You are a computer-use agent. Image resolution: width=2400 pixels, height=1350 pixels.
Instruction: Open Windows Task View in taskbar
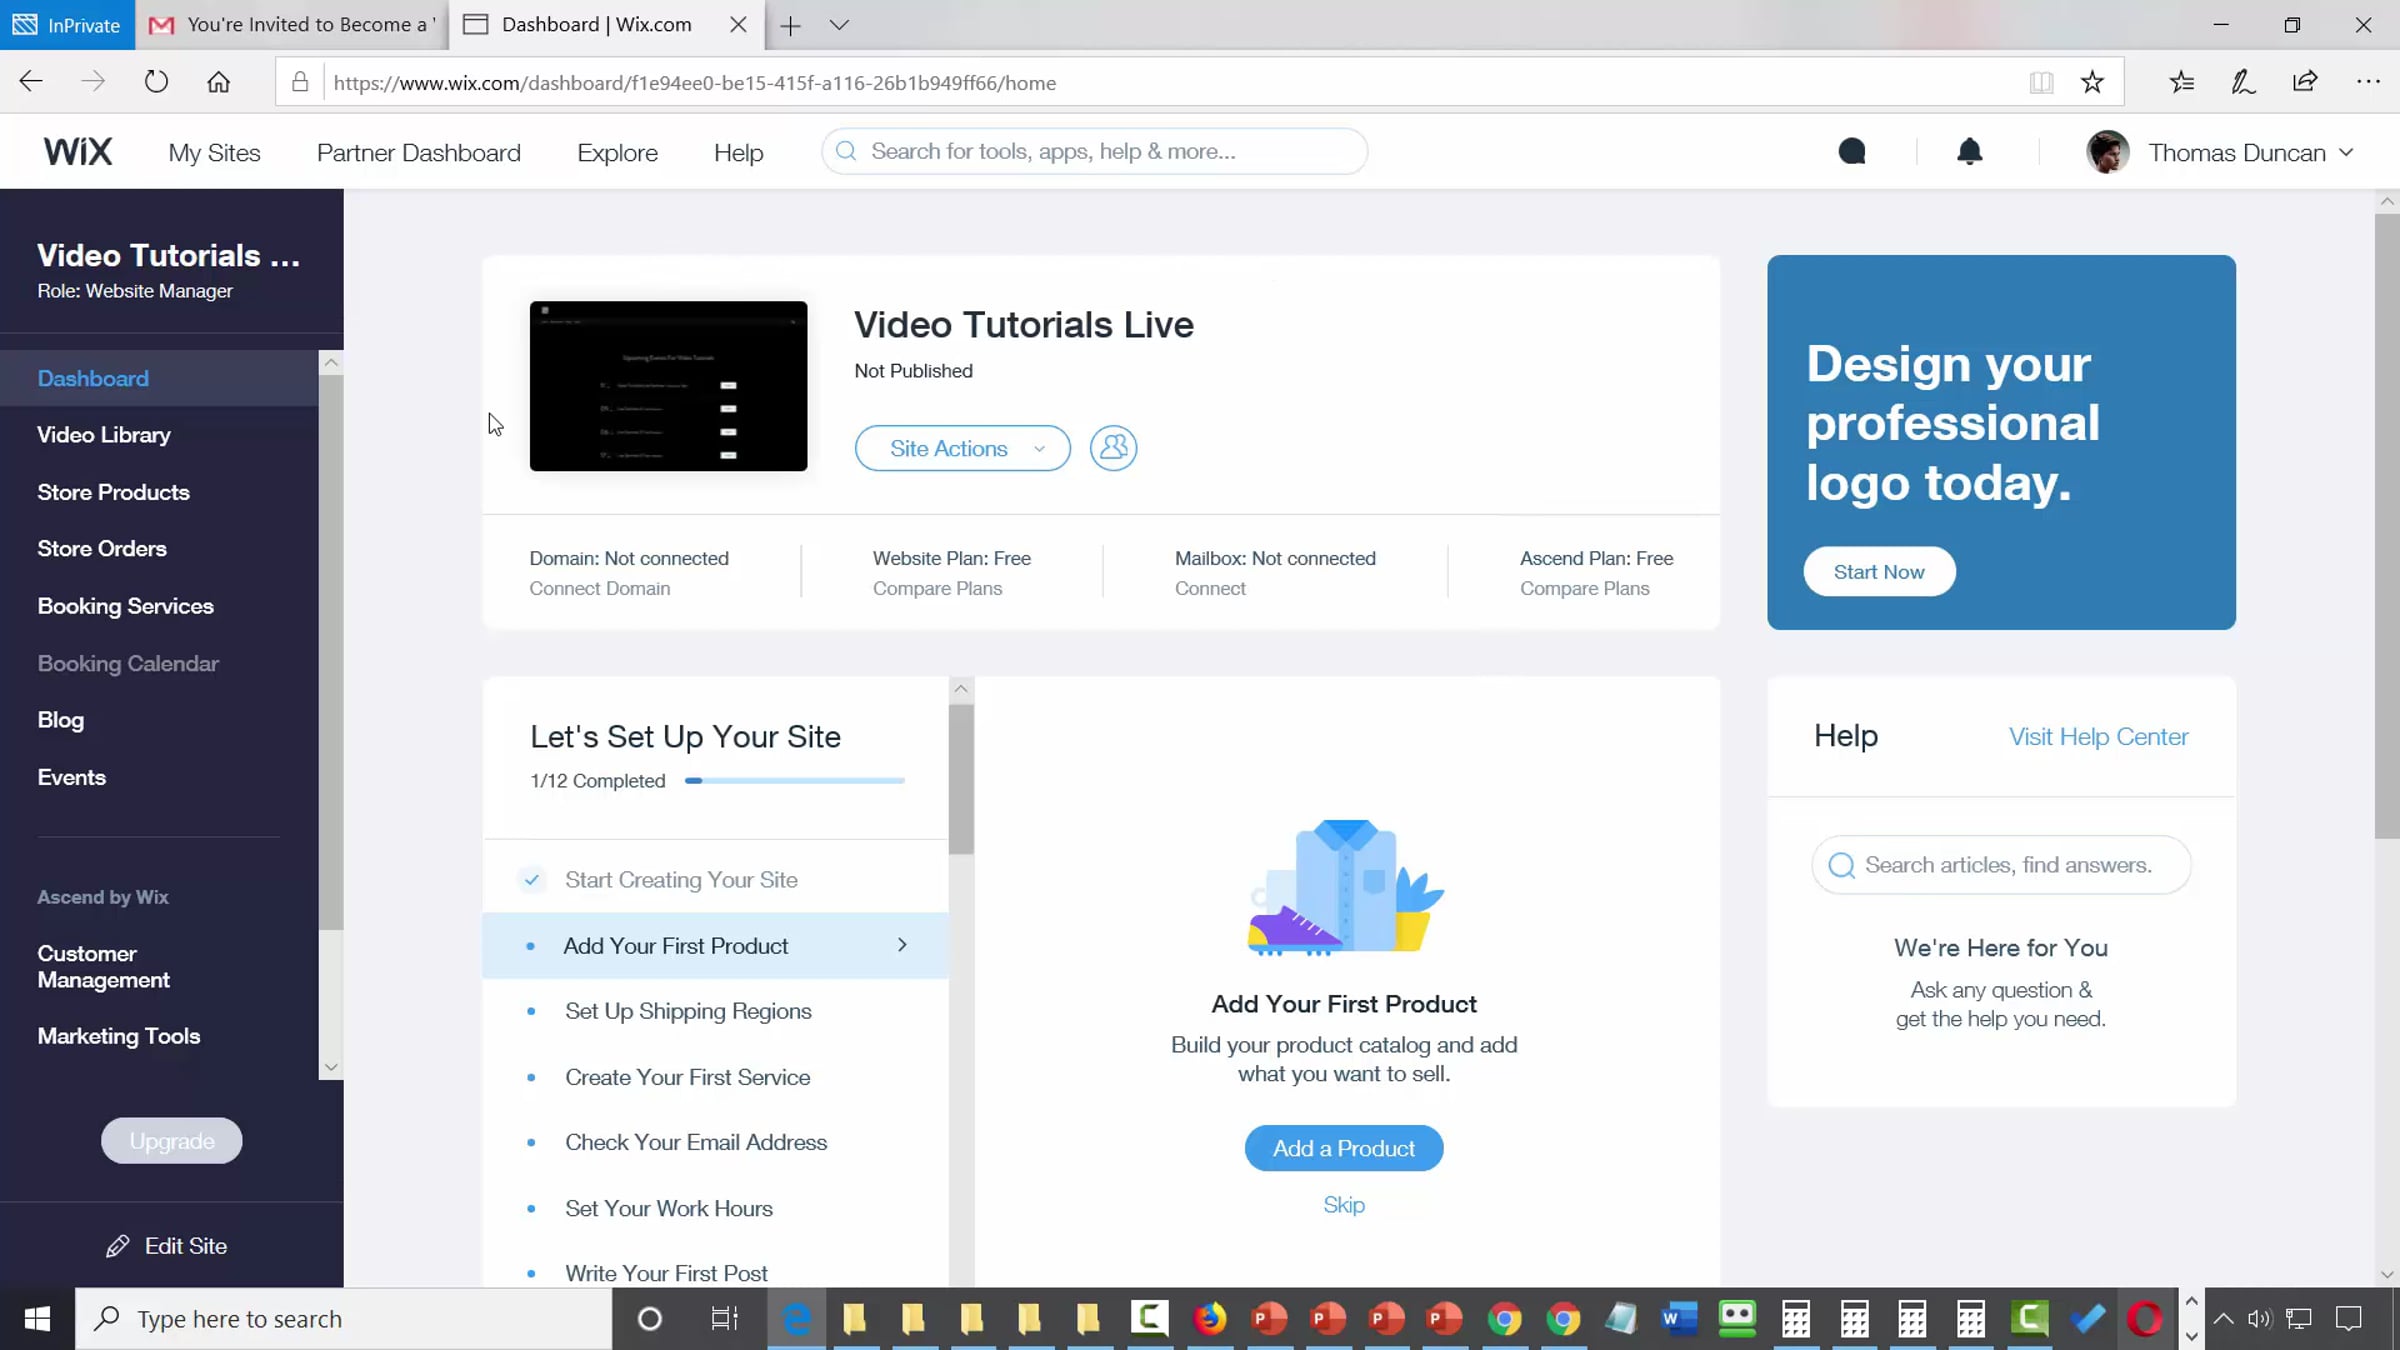[x=724, y=1319]
